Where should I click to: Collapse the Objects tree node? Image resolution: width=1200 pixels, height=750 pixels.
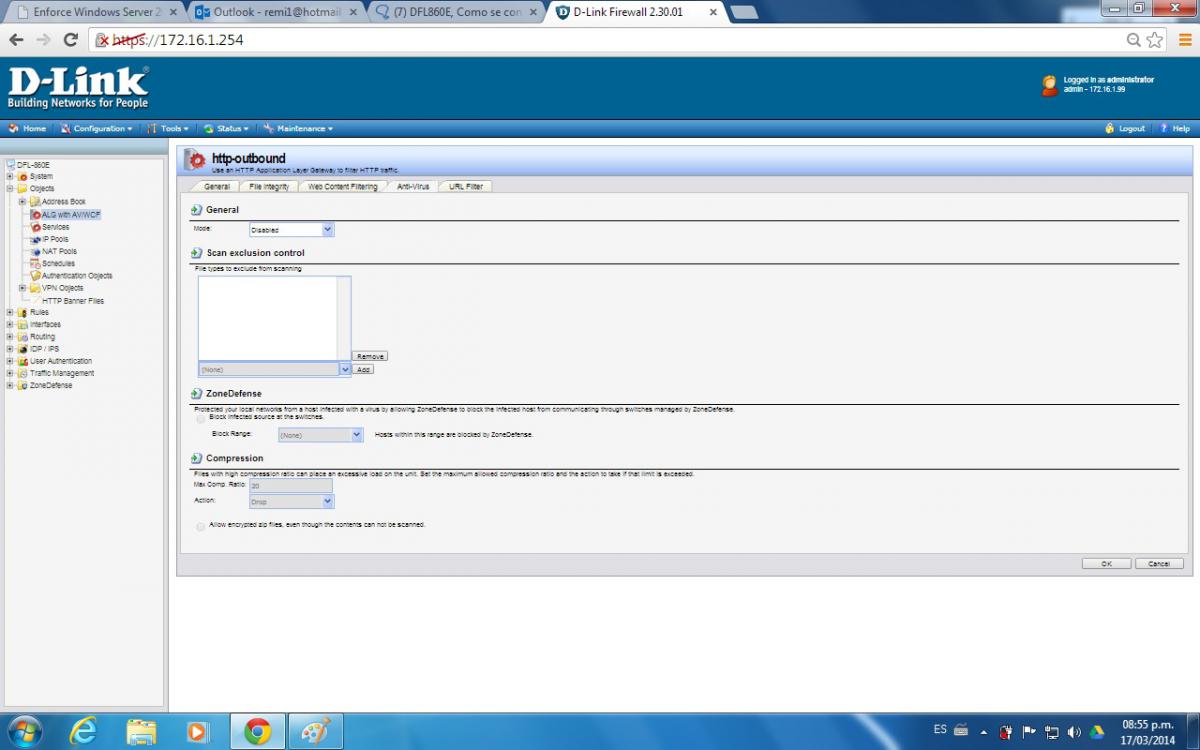pos(10,188)
